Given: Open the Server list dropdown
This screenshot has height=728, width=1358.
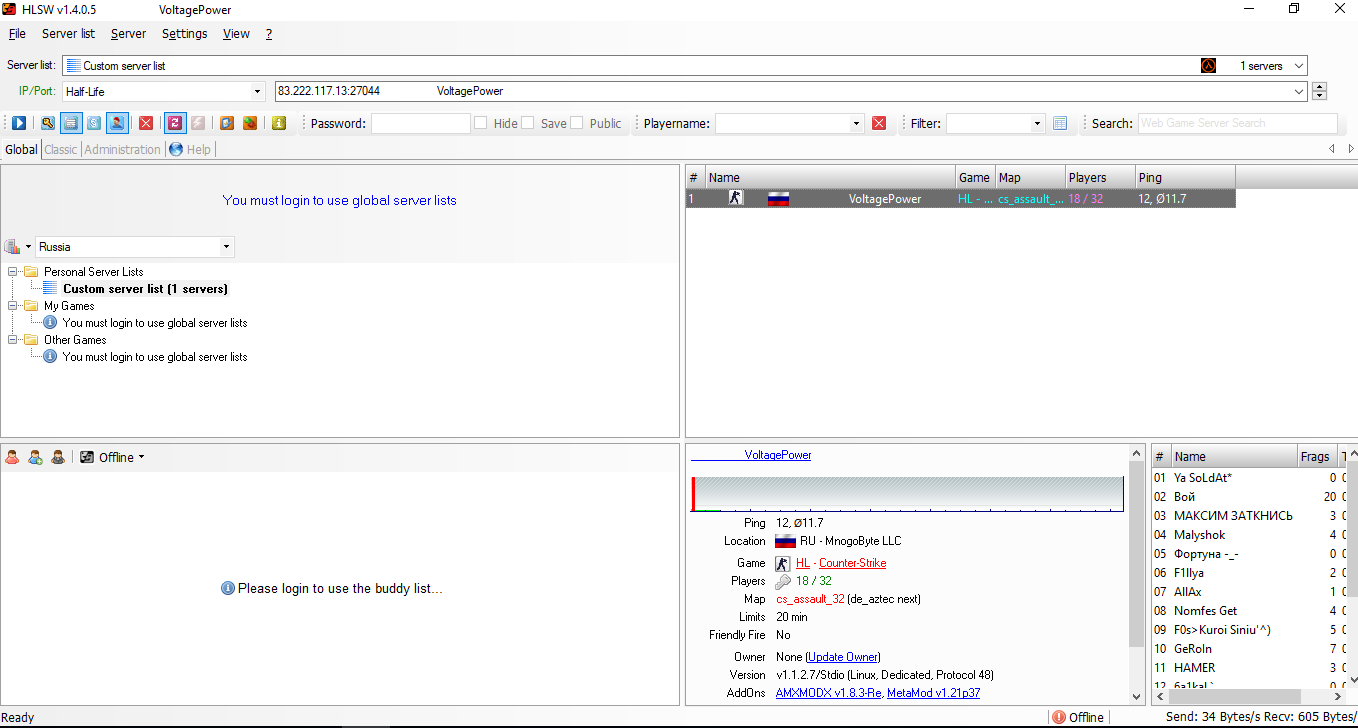Looking at the screenshot, I should [1298, 66].
